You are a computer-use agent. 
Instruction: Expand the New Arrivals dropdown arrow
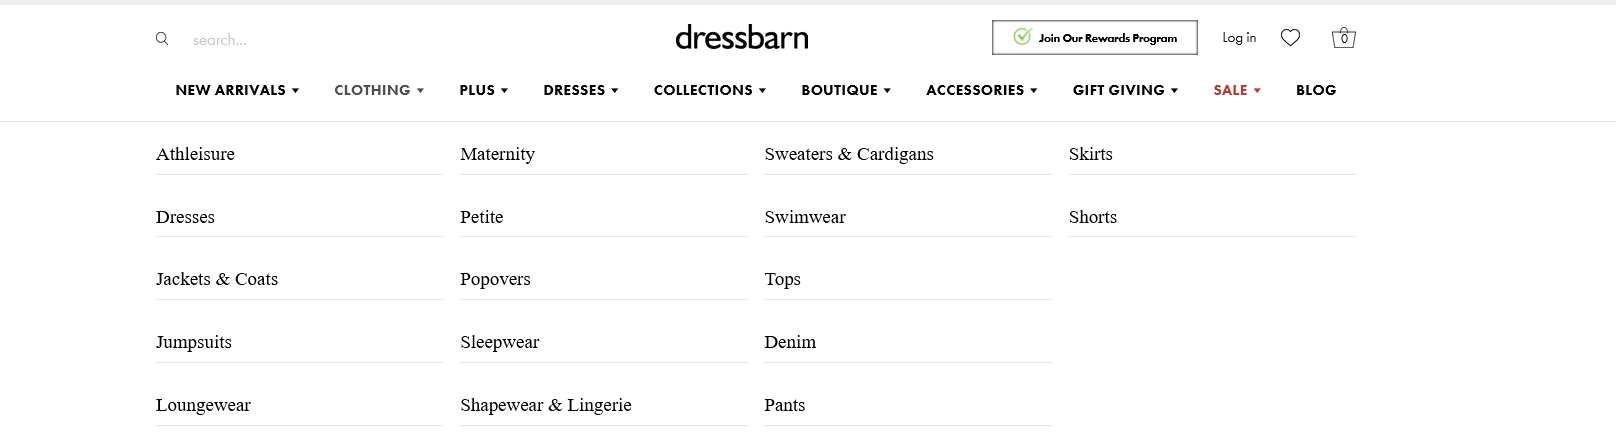click(x=295, y=91)
